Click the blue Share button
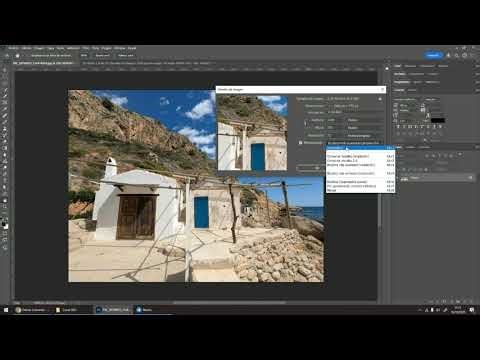This screenshot has width=480, height=360. [x=433, y=55]
